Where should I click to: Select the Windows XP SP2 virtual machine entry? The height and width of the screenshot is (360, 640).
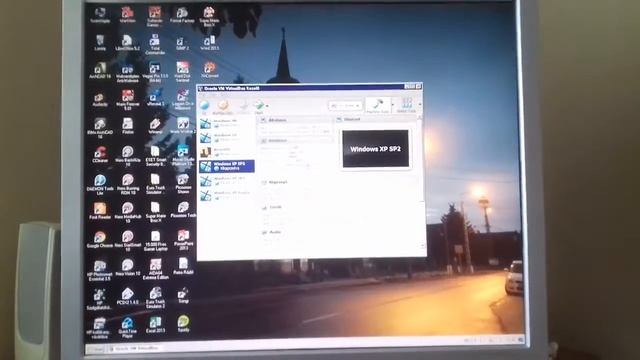point(227,166)
